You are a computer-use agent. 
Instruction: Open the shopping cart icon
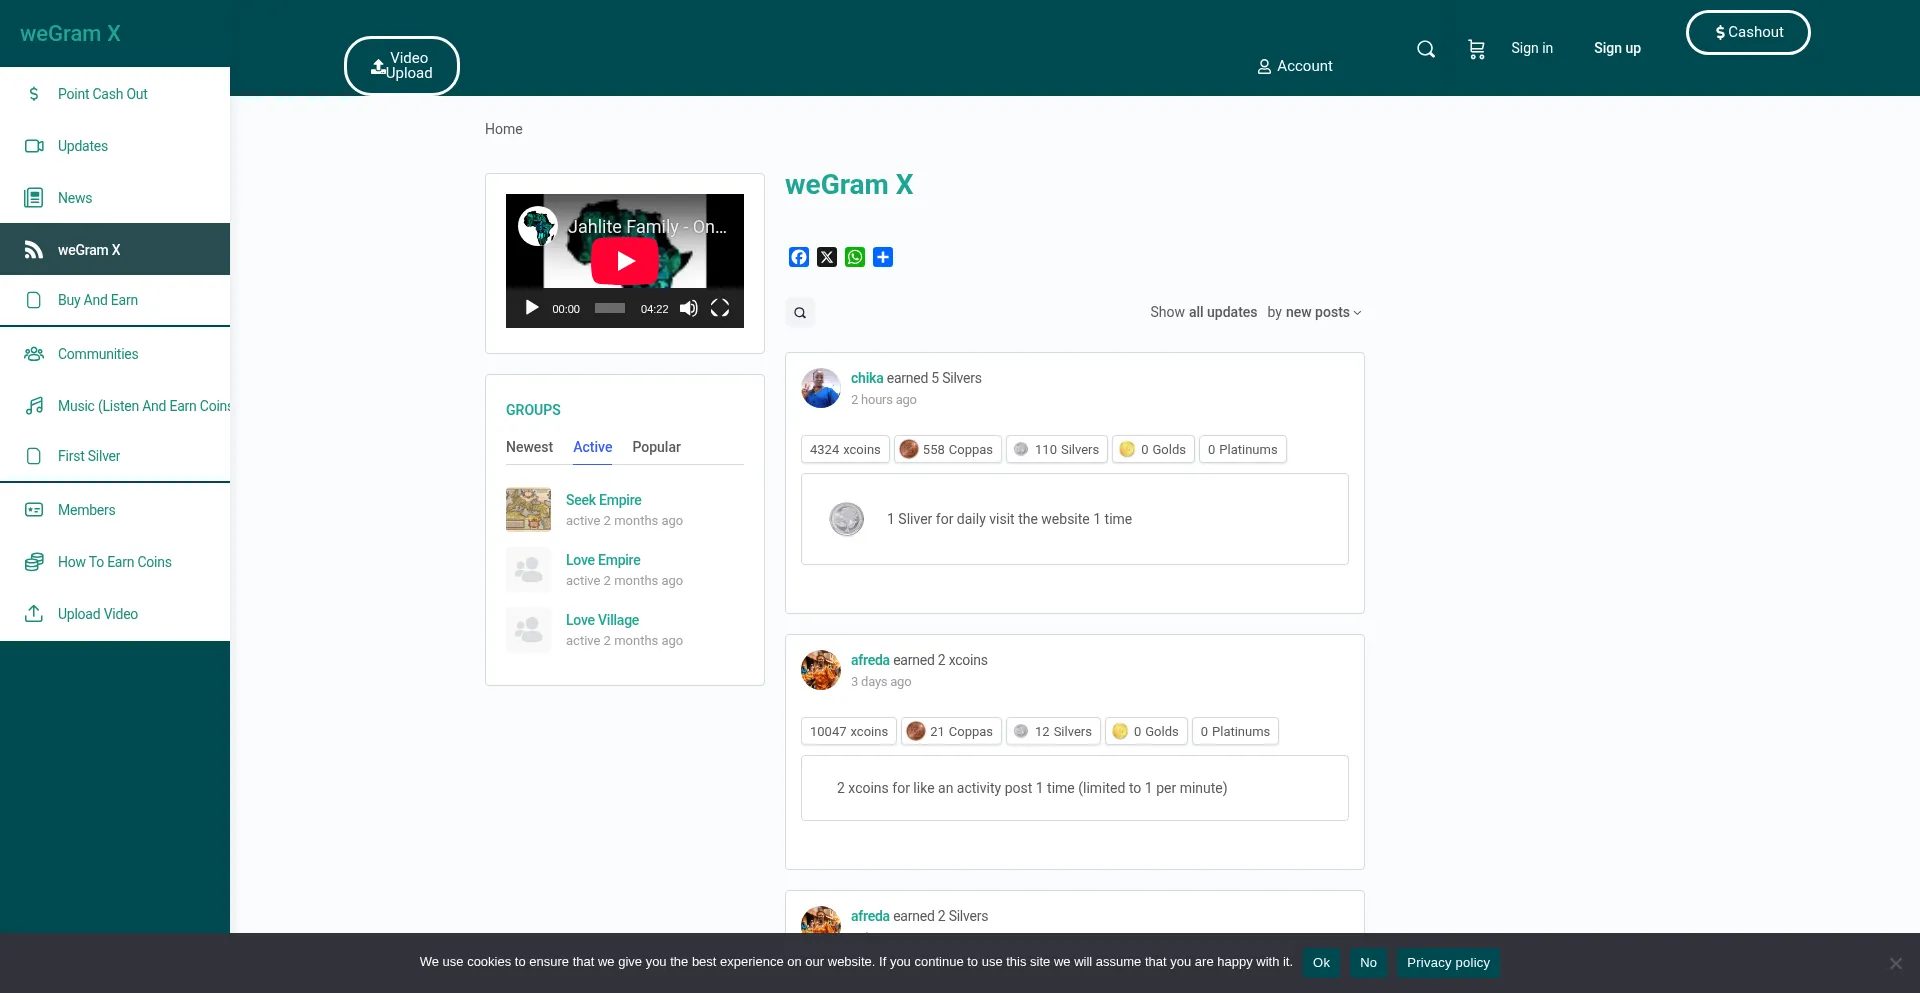click(1476, 49)
